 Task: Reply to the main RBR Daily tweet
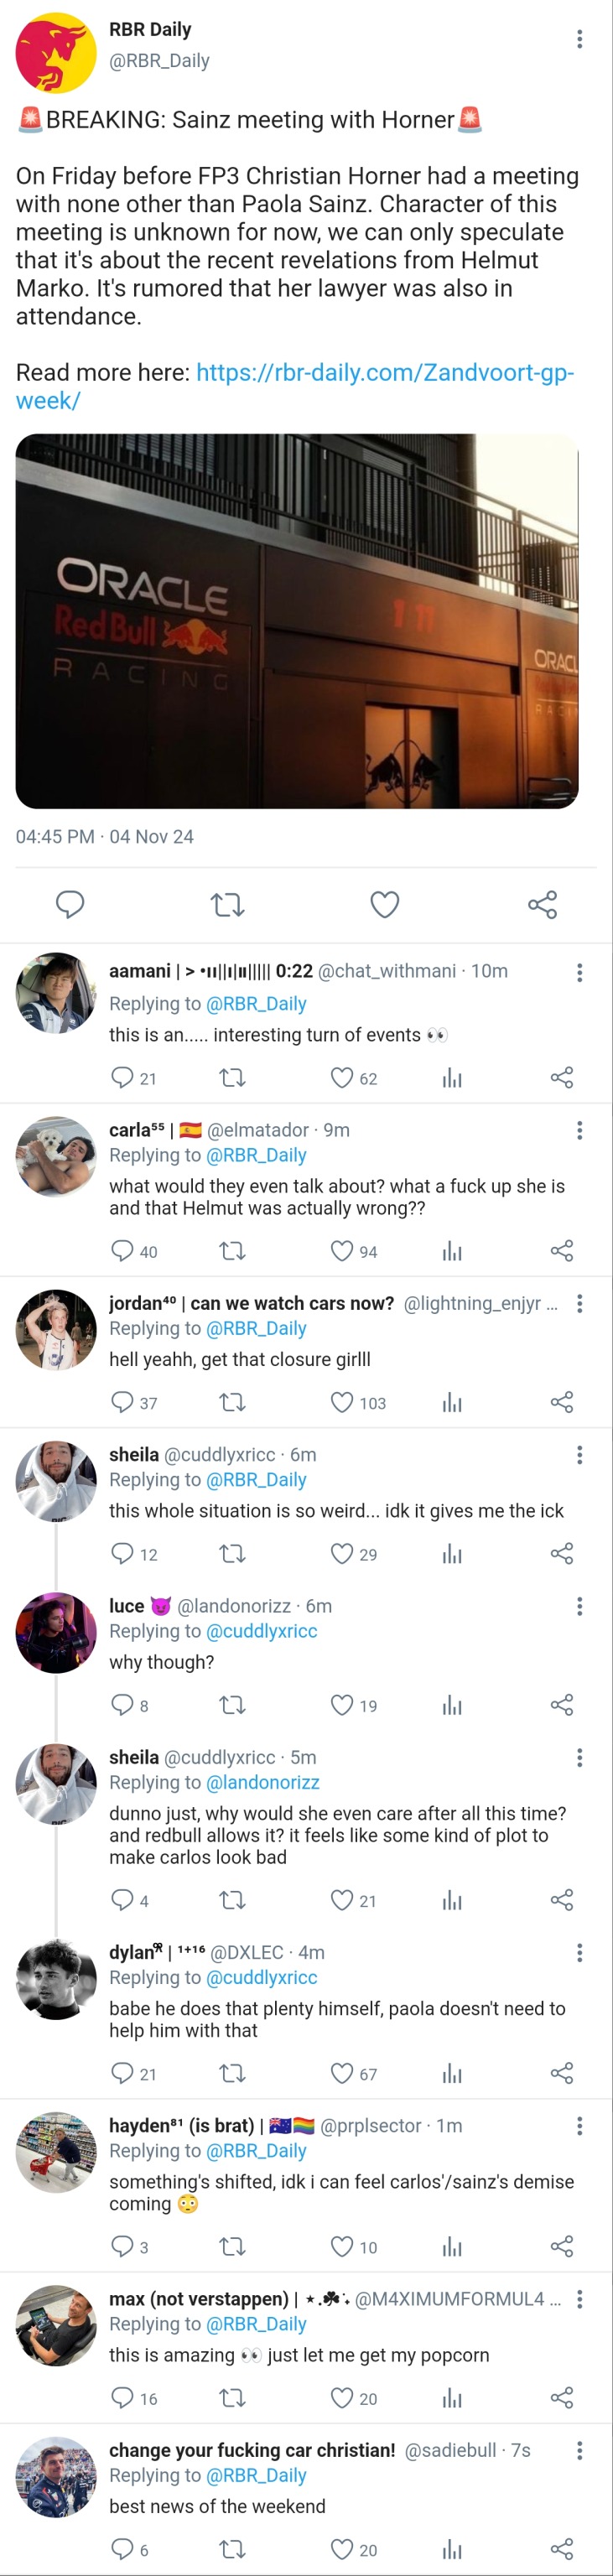click(69, 905)
